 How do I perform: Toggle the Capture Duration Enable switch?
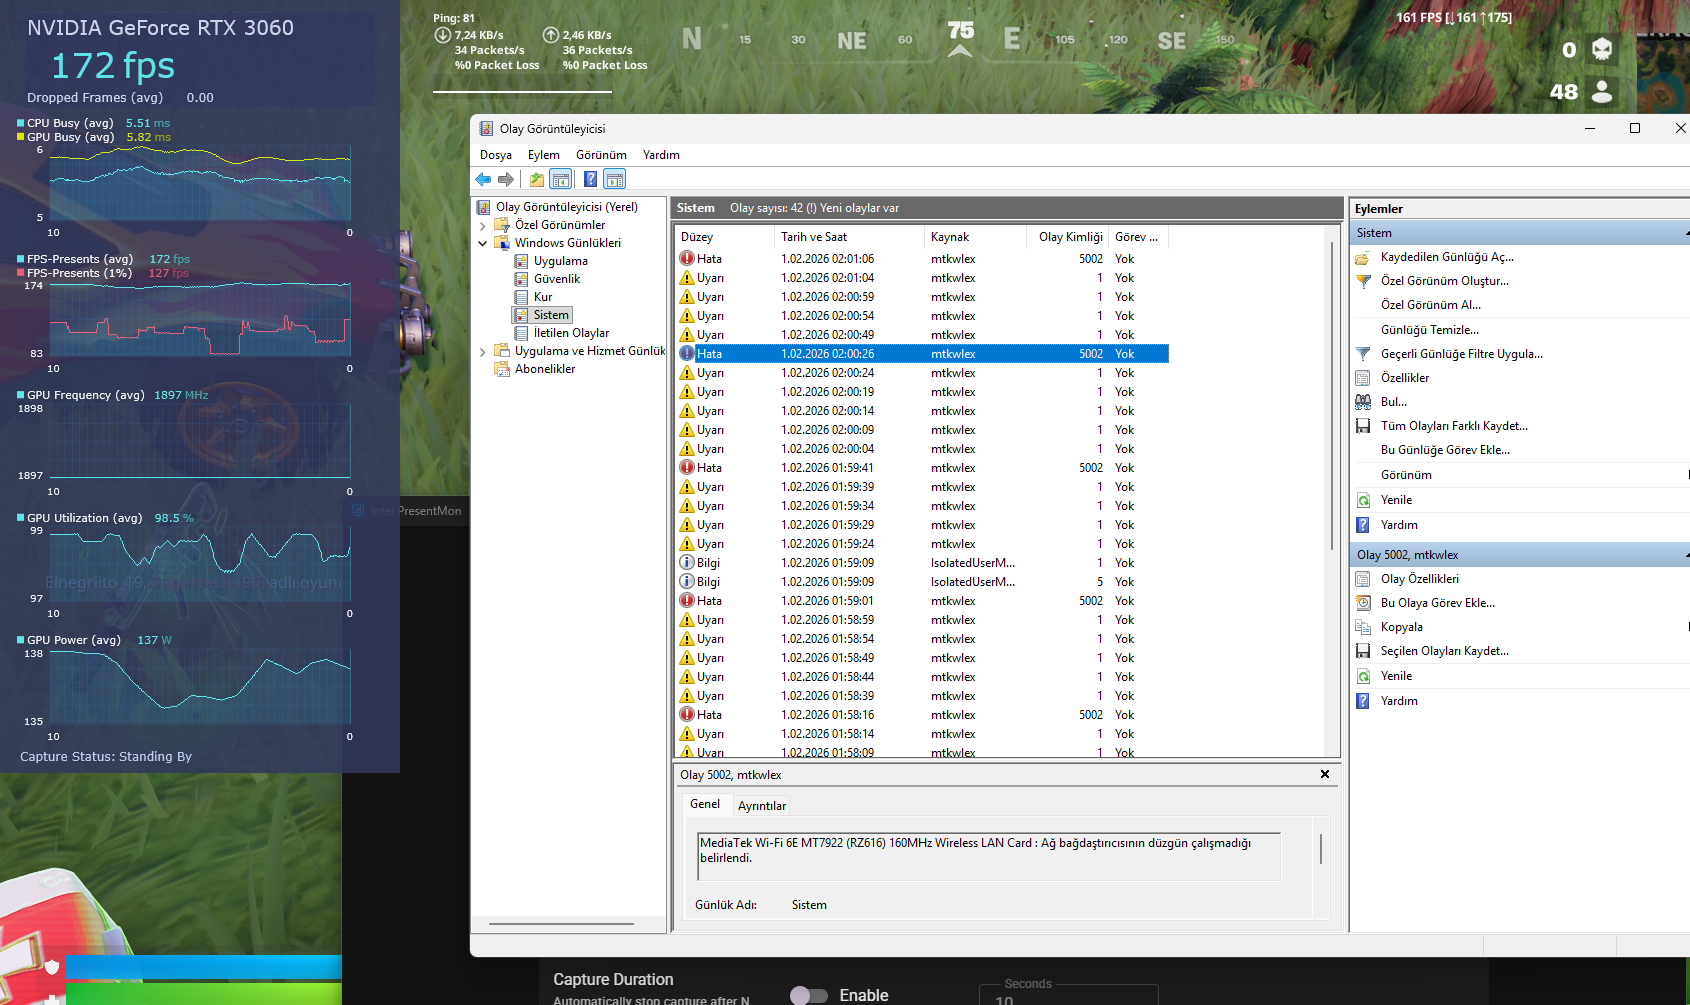click(x=809, y=995)
